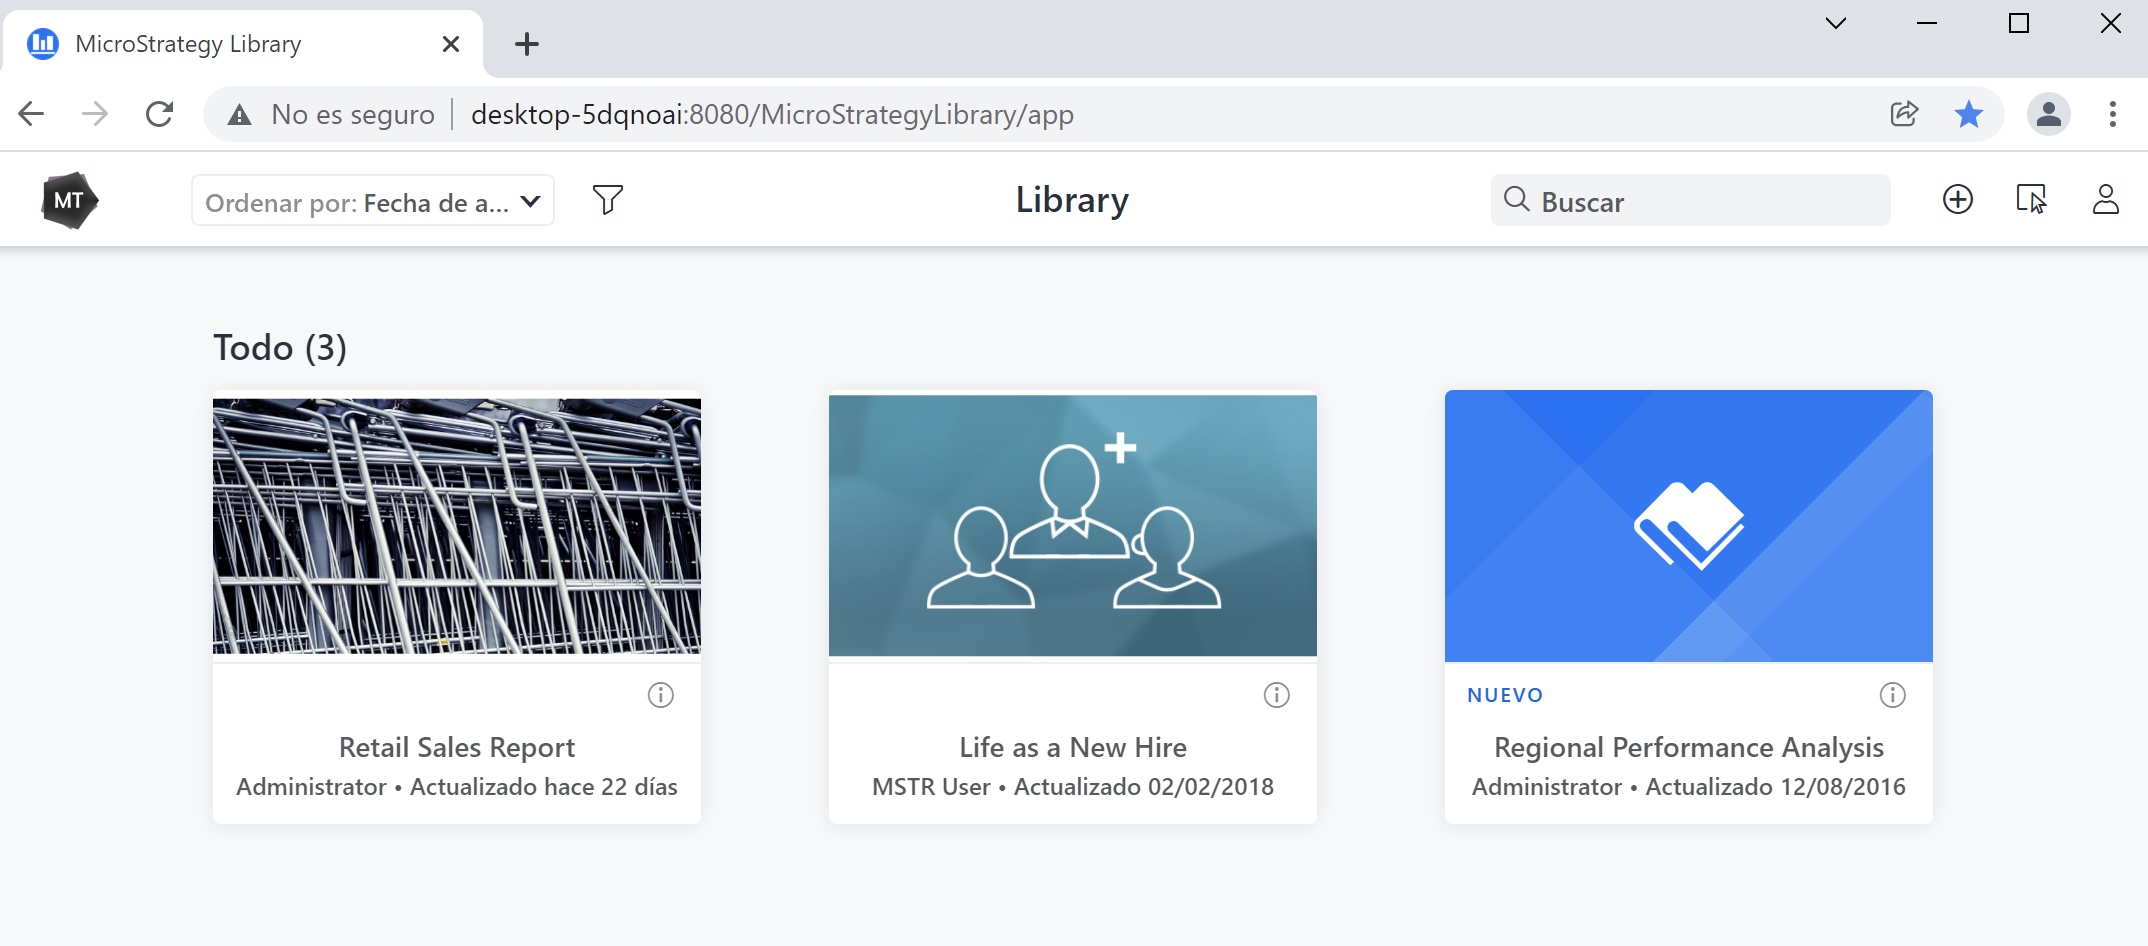
Task: Click the MT profile logo icon
Action: click(69, 200)
